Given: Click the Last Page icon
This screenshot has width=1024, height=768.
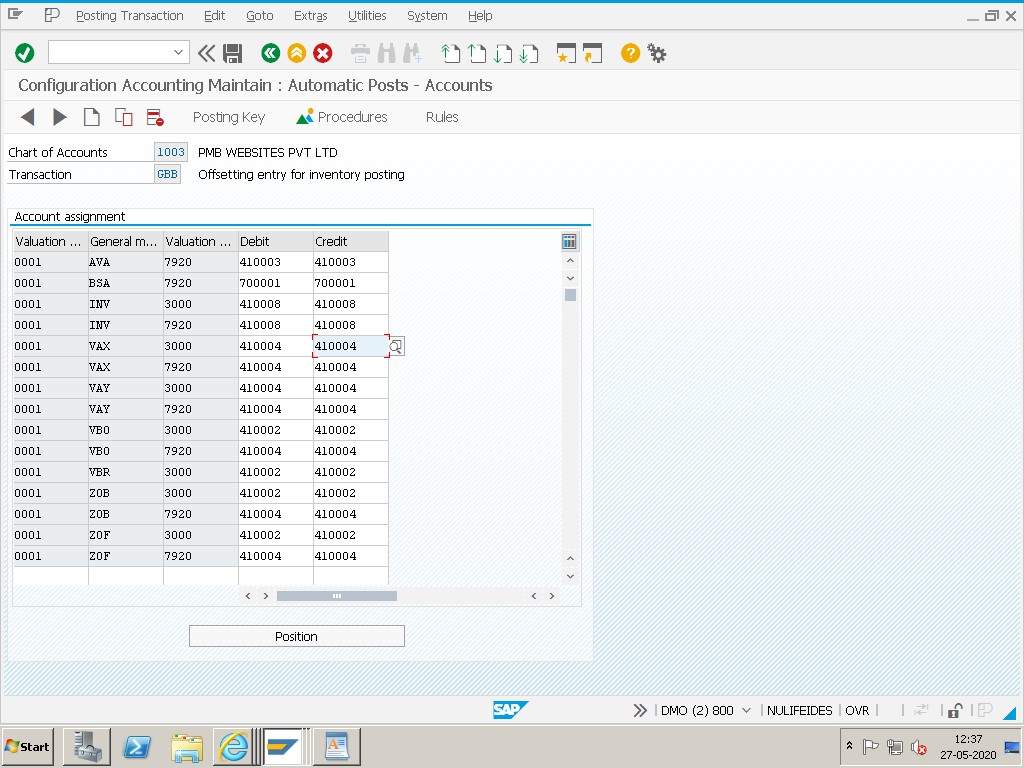Looking at the screenshot, I should [x=529, y=53].
